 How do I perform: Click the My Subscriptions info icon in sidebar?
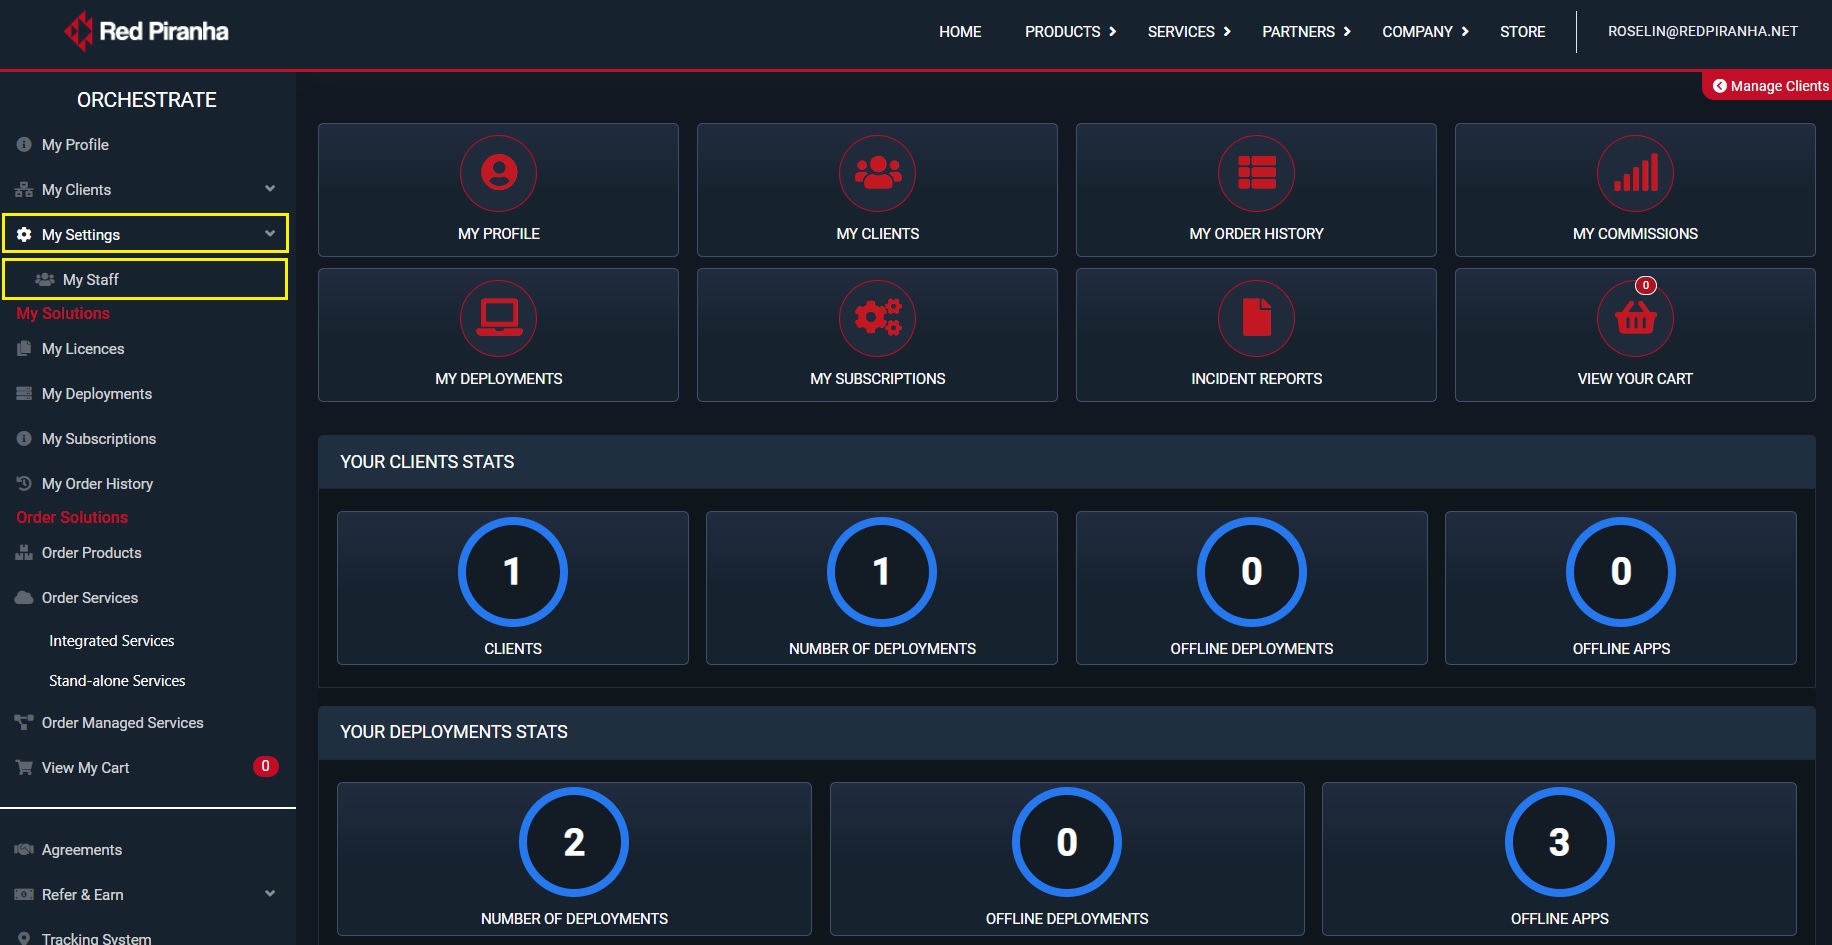pos(24,438)
